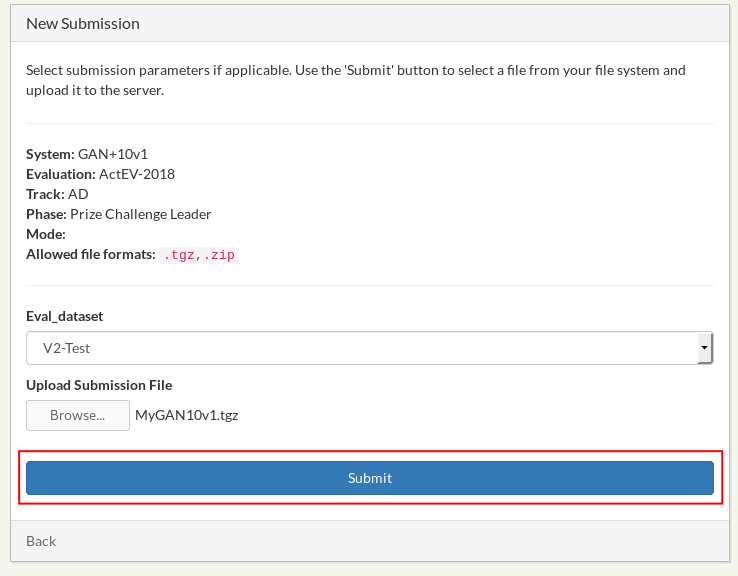Click the ActEV-2018 evaluation value
Viewport: 738px width, 576px height.
coord(137,174)
